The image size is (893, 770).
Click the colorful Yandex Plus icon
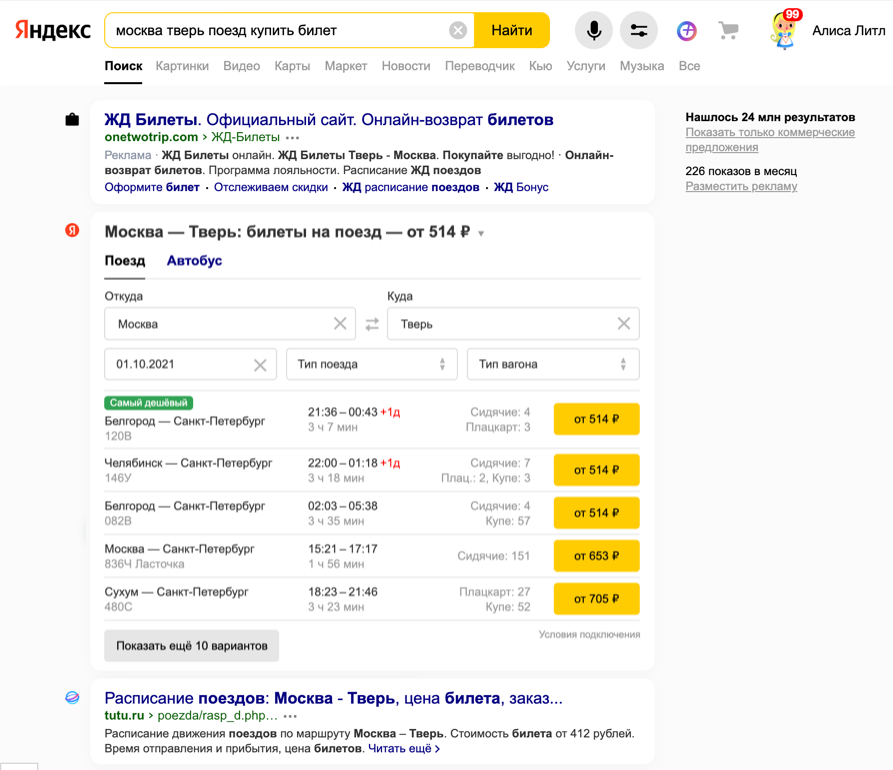686,31
